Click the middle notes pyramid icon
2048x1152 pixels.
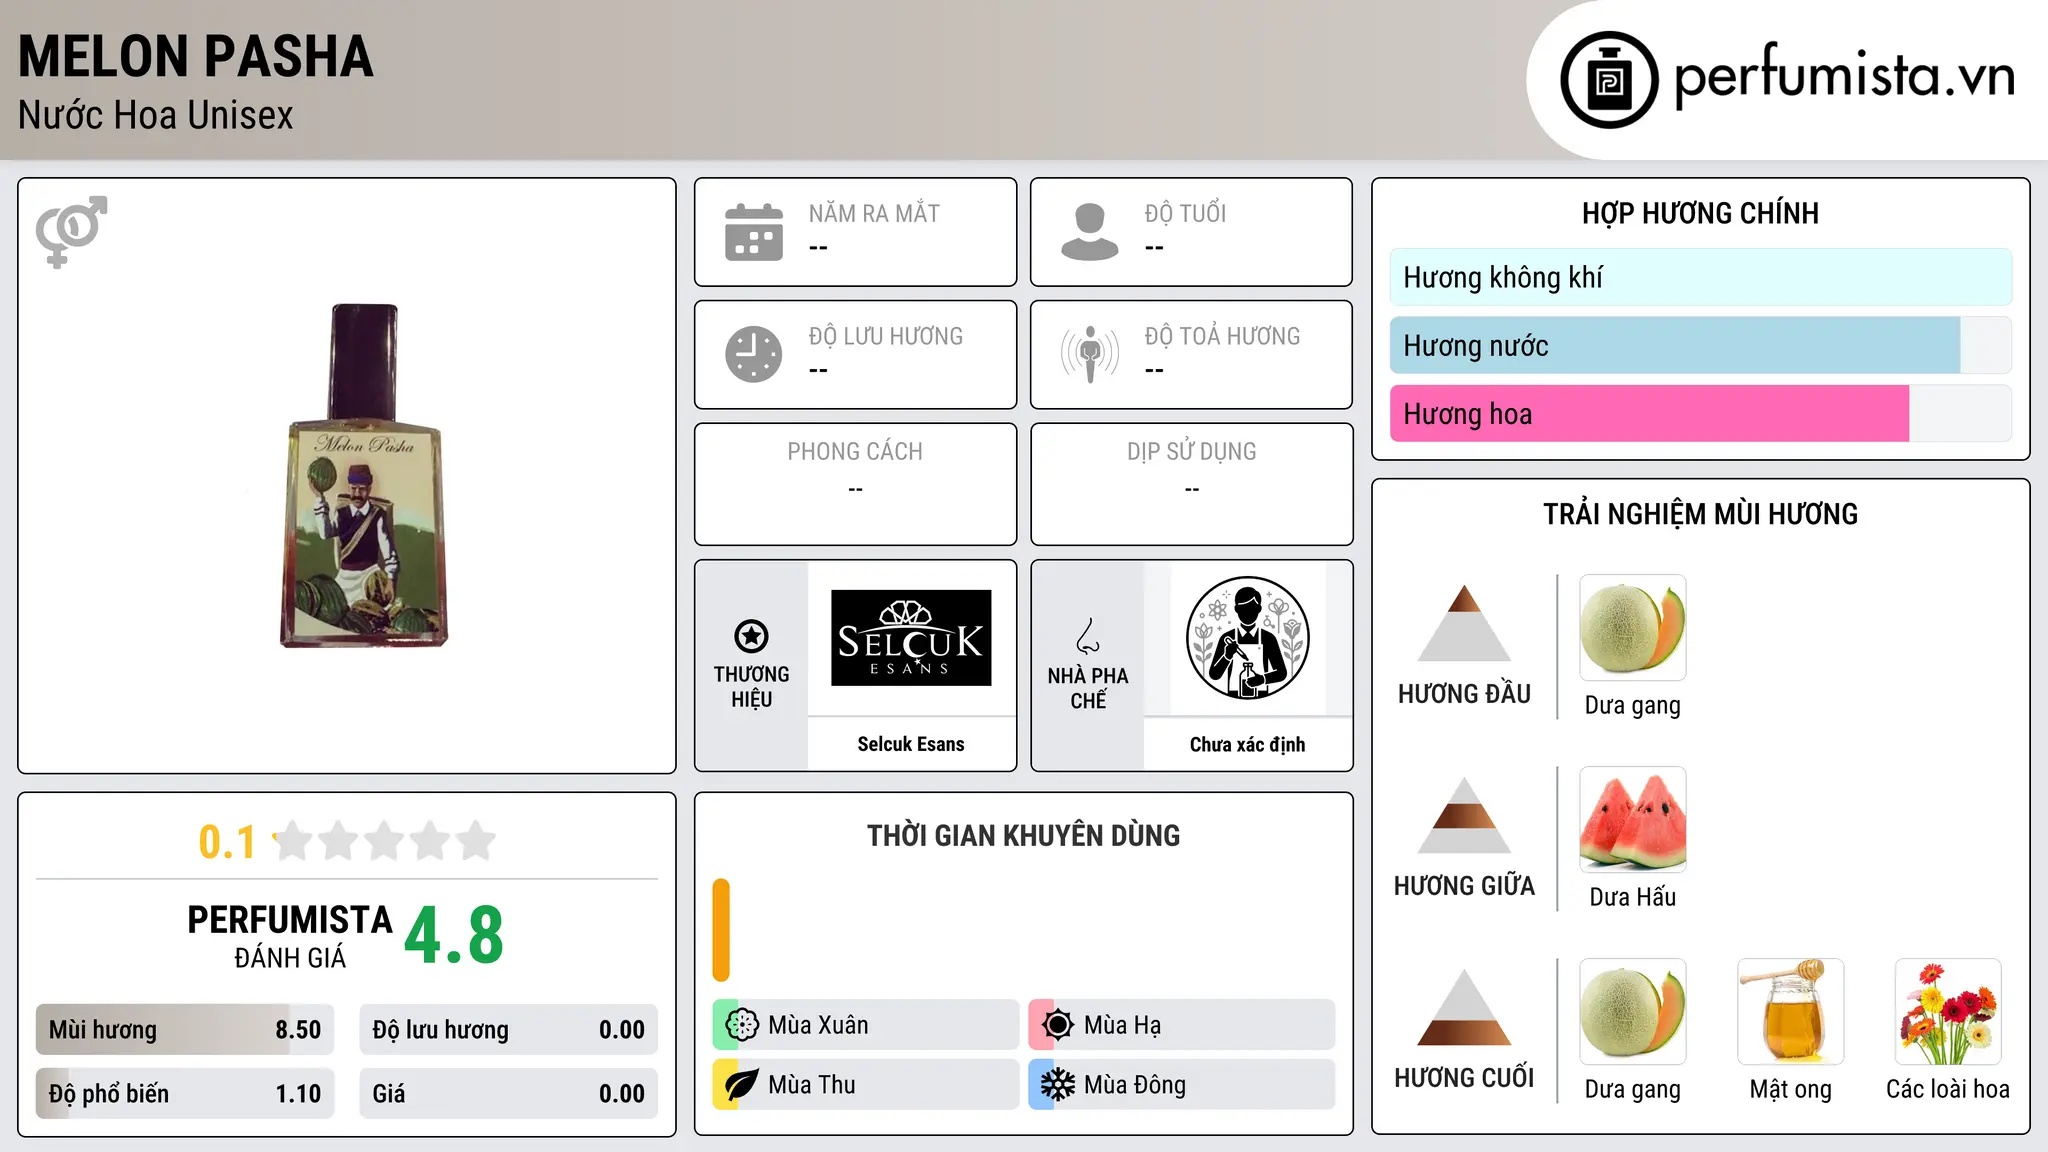click(1464, 815)
